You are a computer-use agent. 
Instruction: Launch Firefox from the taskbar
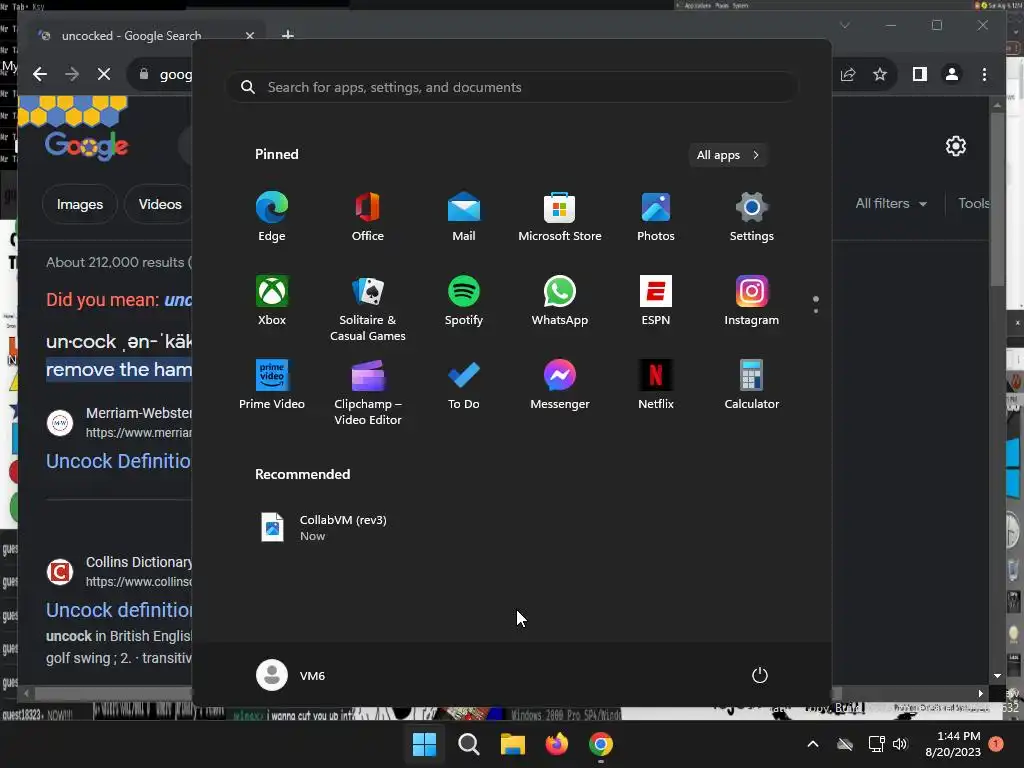point(556,744)
